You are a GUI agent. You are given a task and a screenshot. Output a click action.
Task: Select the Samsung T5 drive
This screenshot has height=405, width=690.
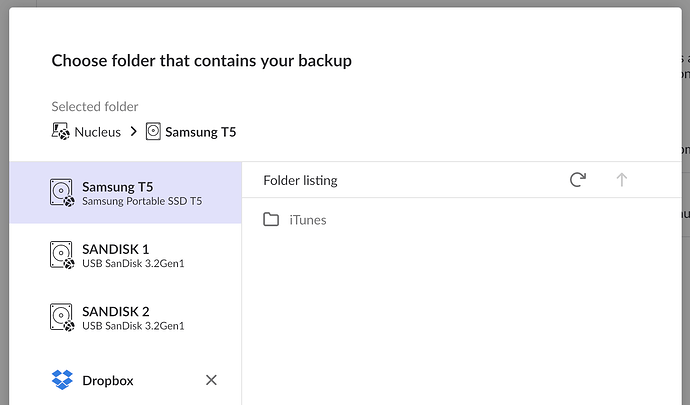(x=125, y=192)
